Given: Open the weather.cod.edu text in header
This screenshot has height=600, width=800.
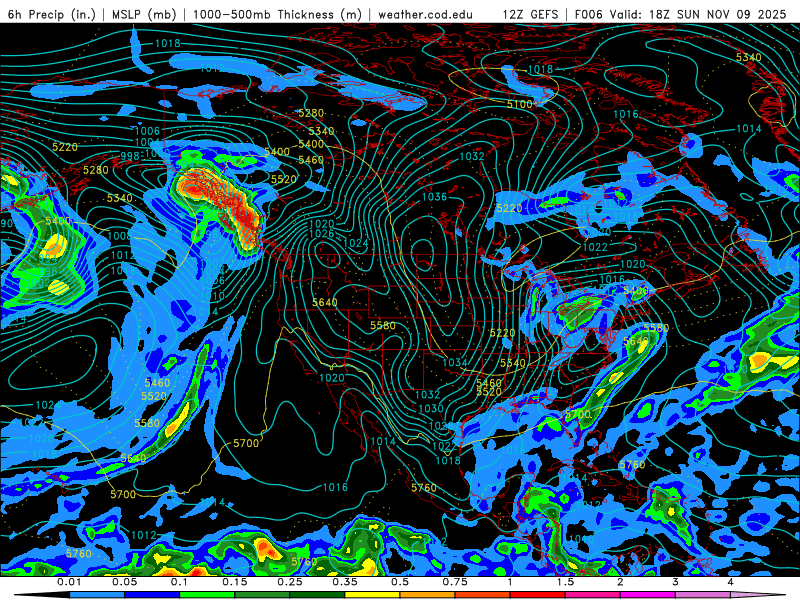Looking at the screenshot, I should click(x=425, y=14).
